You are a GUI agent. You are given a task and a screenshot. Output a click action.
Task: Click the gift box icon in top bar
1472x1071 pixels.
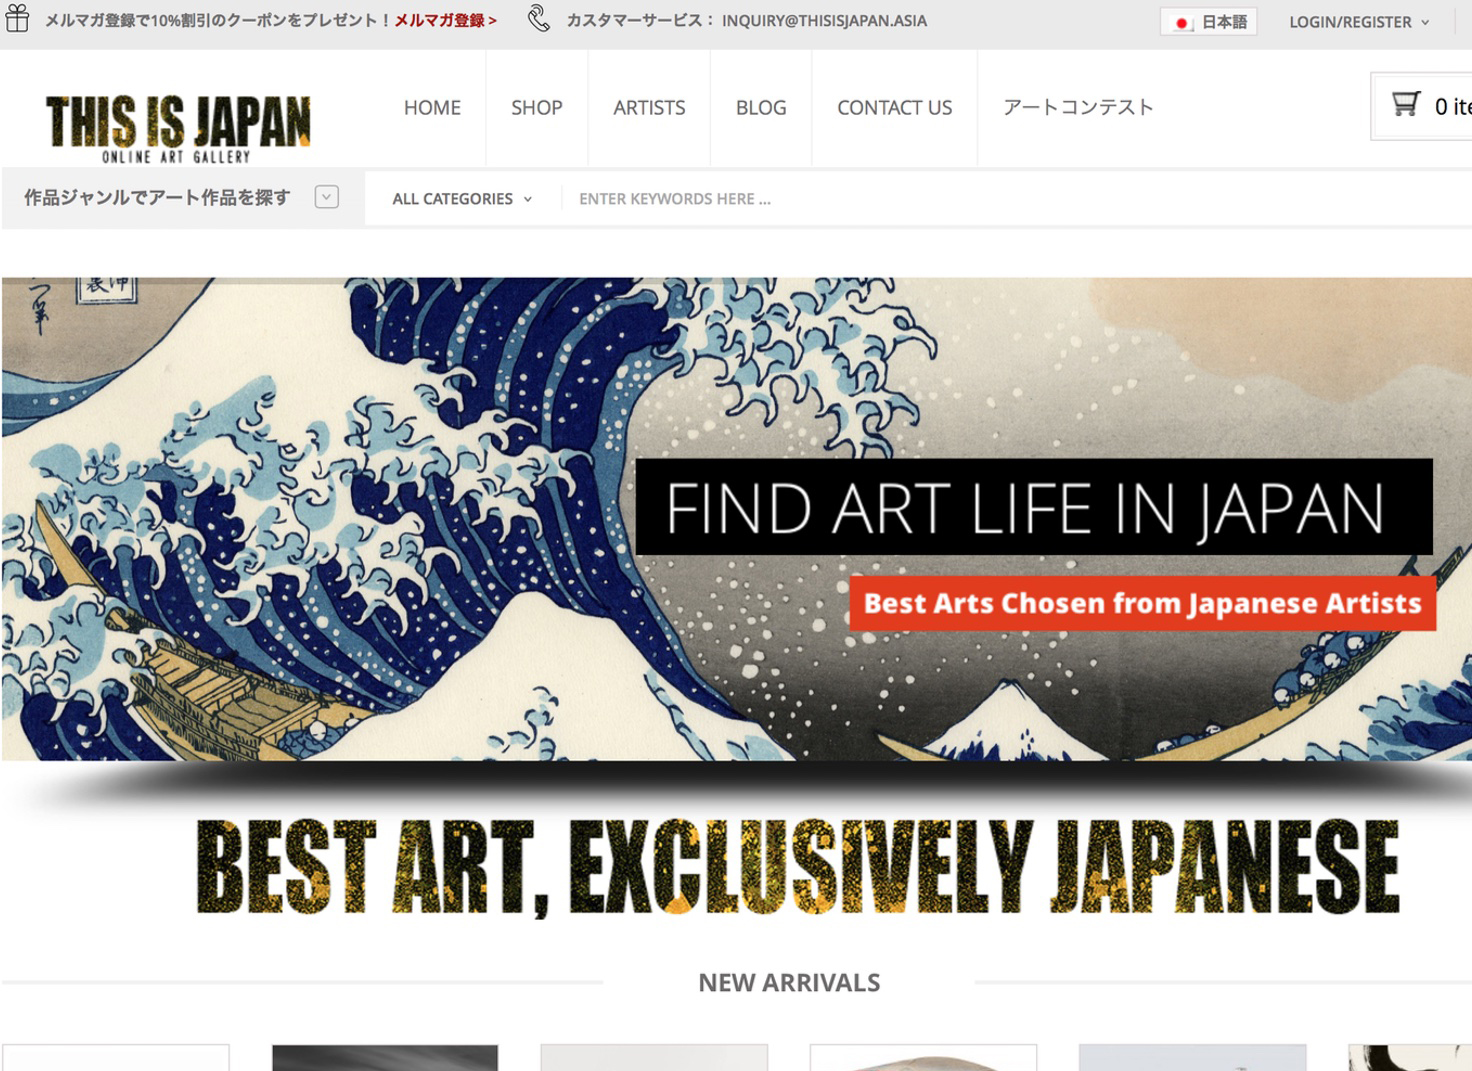pyautogui.click(x=17, y=19)
